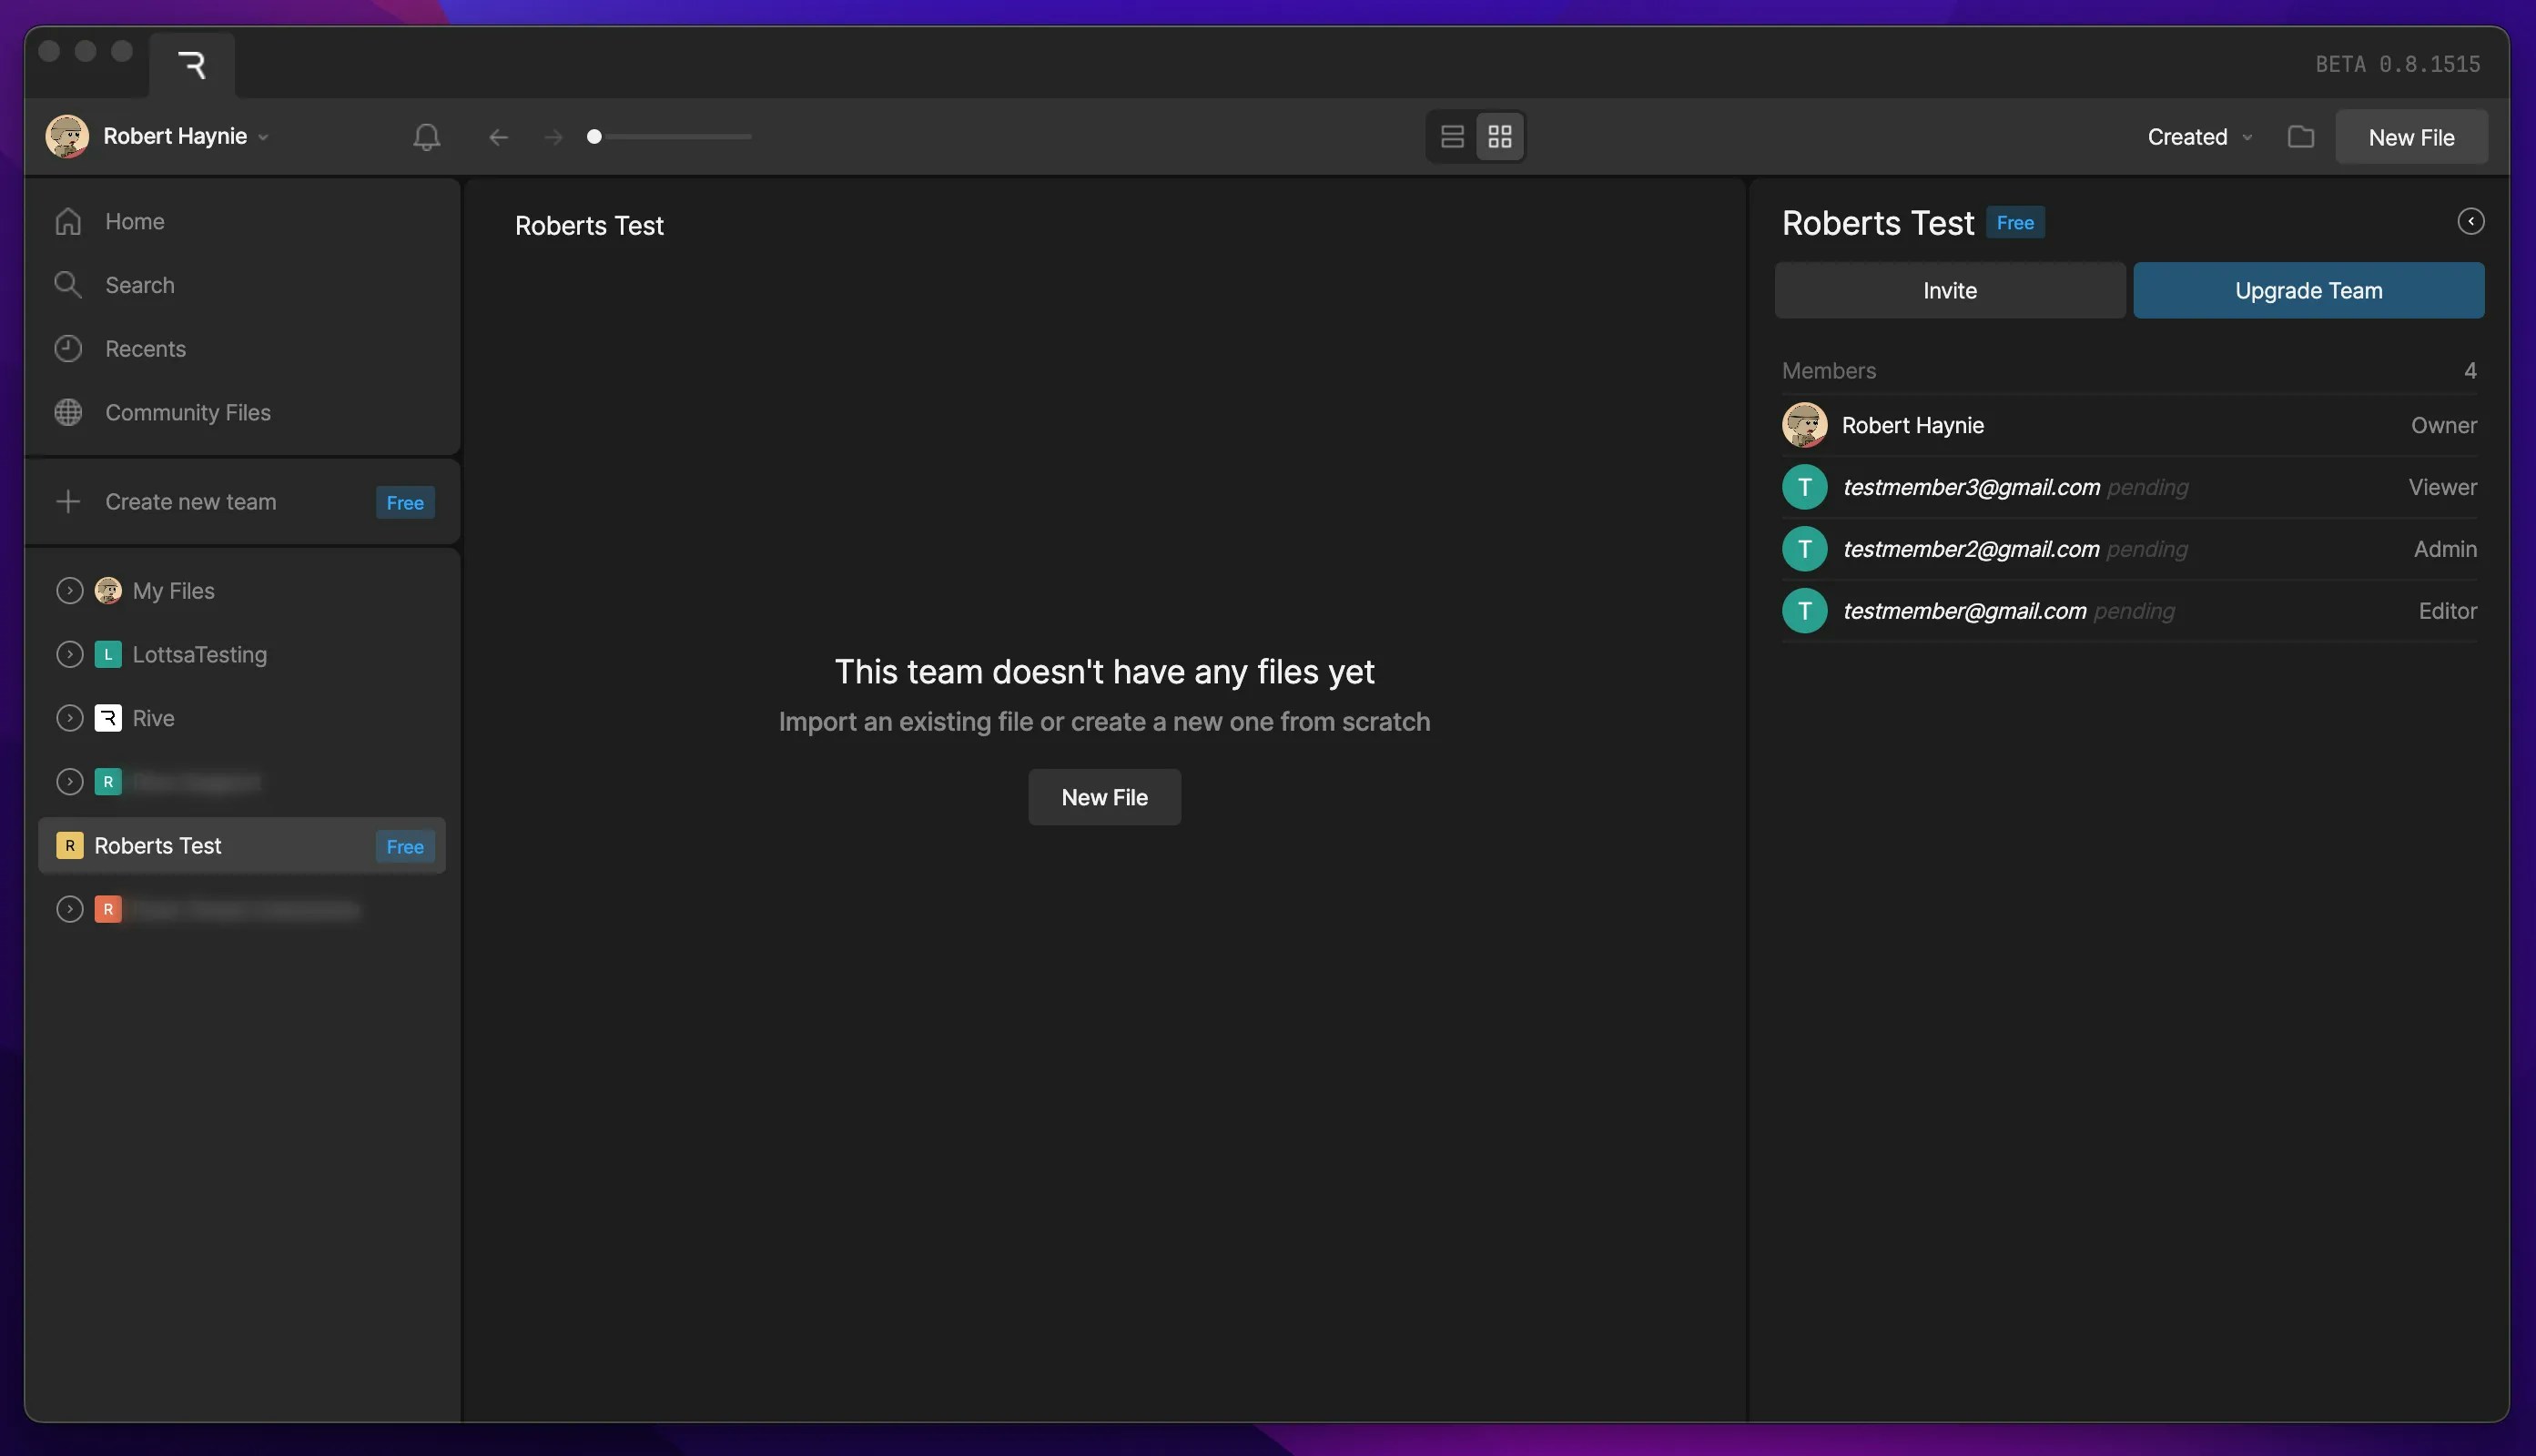Expand the LottsaTesting team
This screenshot has width=2536, height=1456.
pyautogui.click(x=69, y=654)
